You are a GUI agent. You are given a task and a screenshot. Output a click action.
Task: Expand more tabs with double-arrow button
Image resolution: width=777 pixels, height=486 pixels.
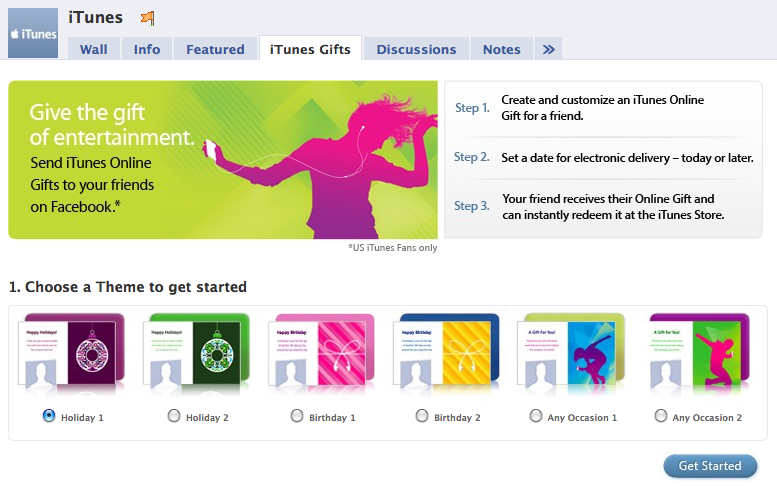click(x=547, y=49)
